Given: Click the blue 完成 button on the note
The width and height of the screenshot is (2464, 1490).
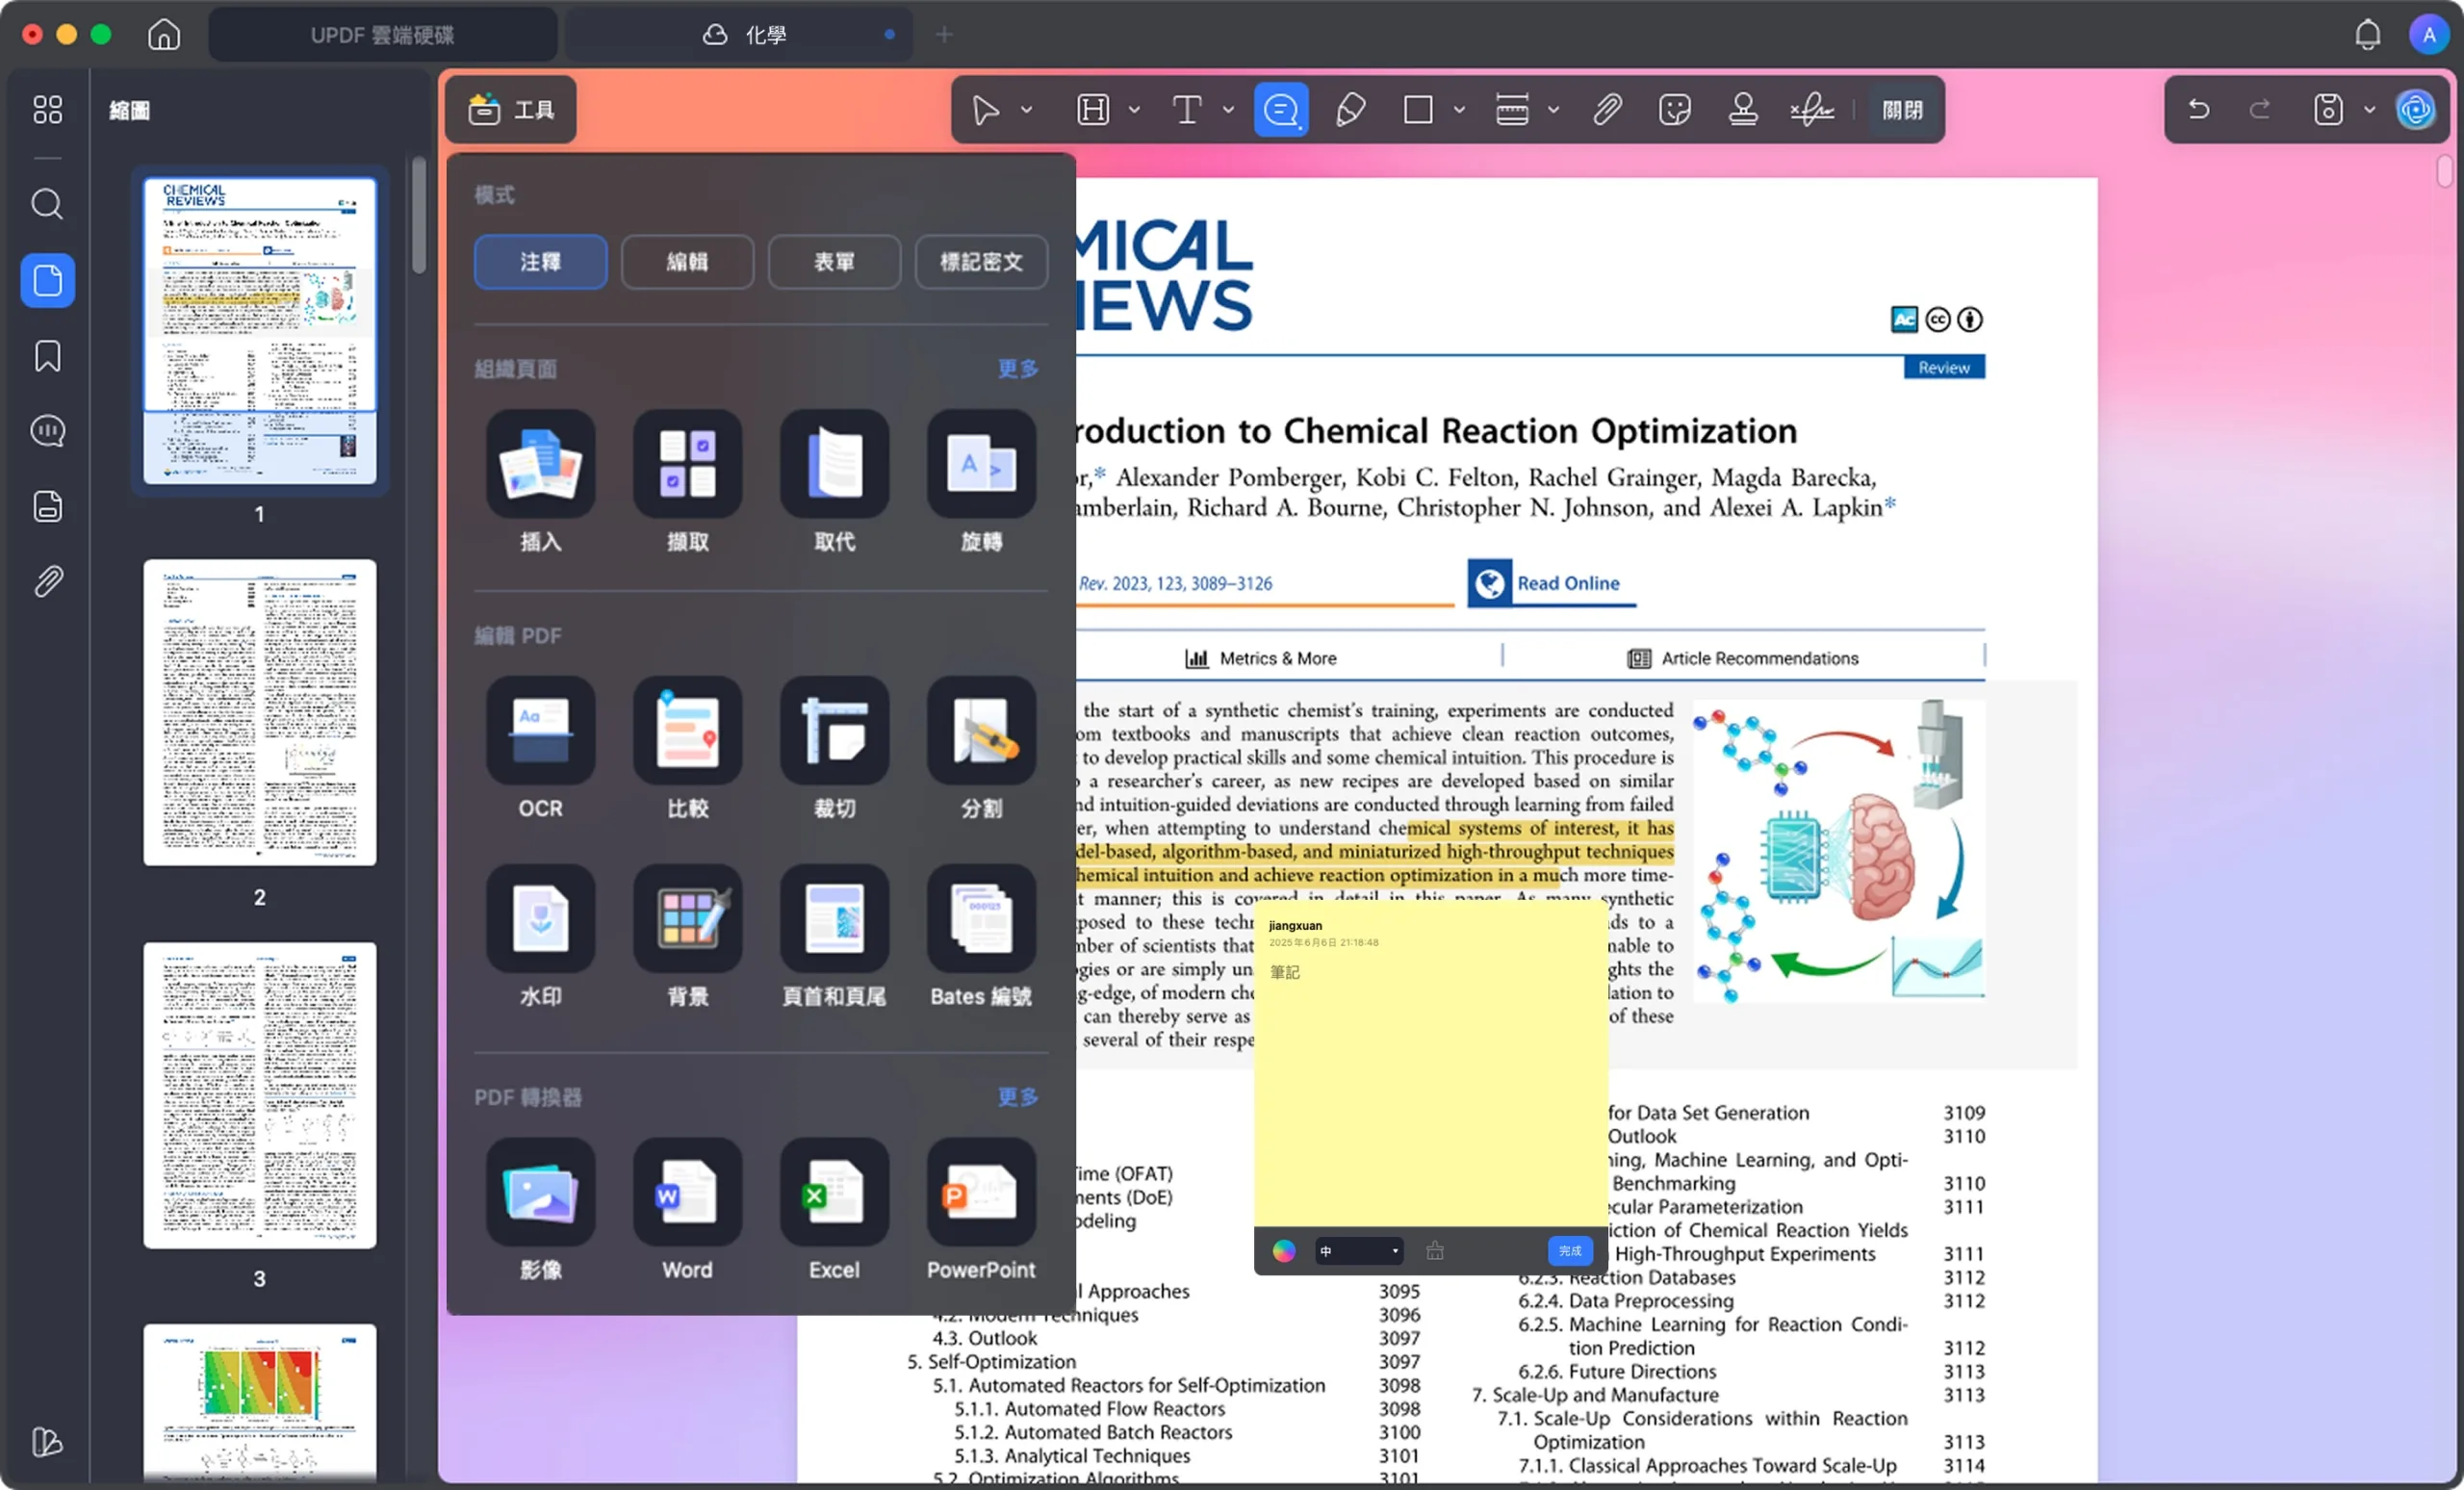Looking at the screenshot, I should [x=1569, y=1250].
